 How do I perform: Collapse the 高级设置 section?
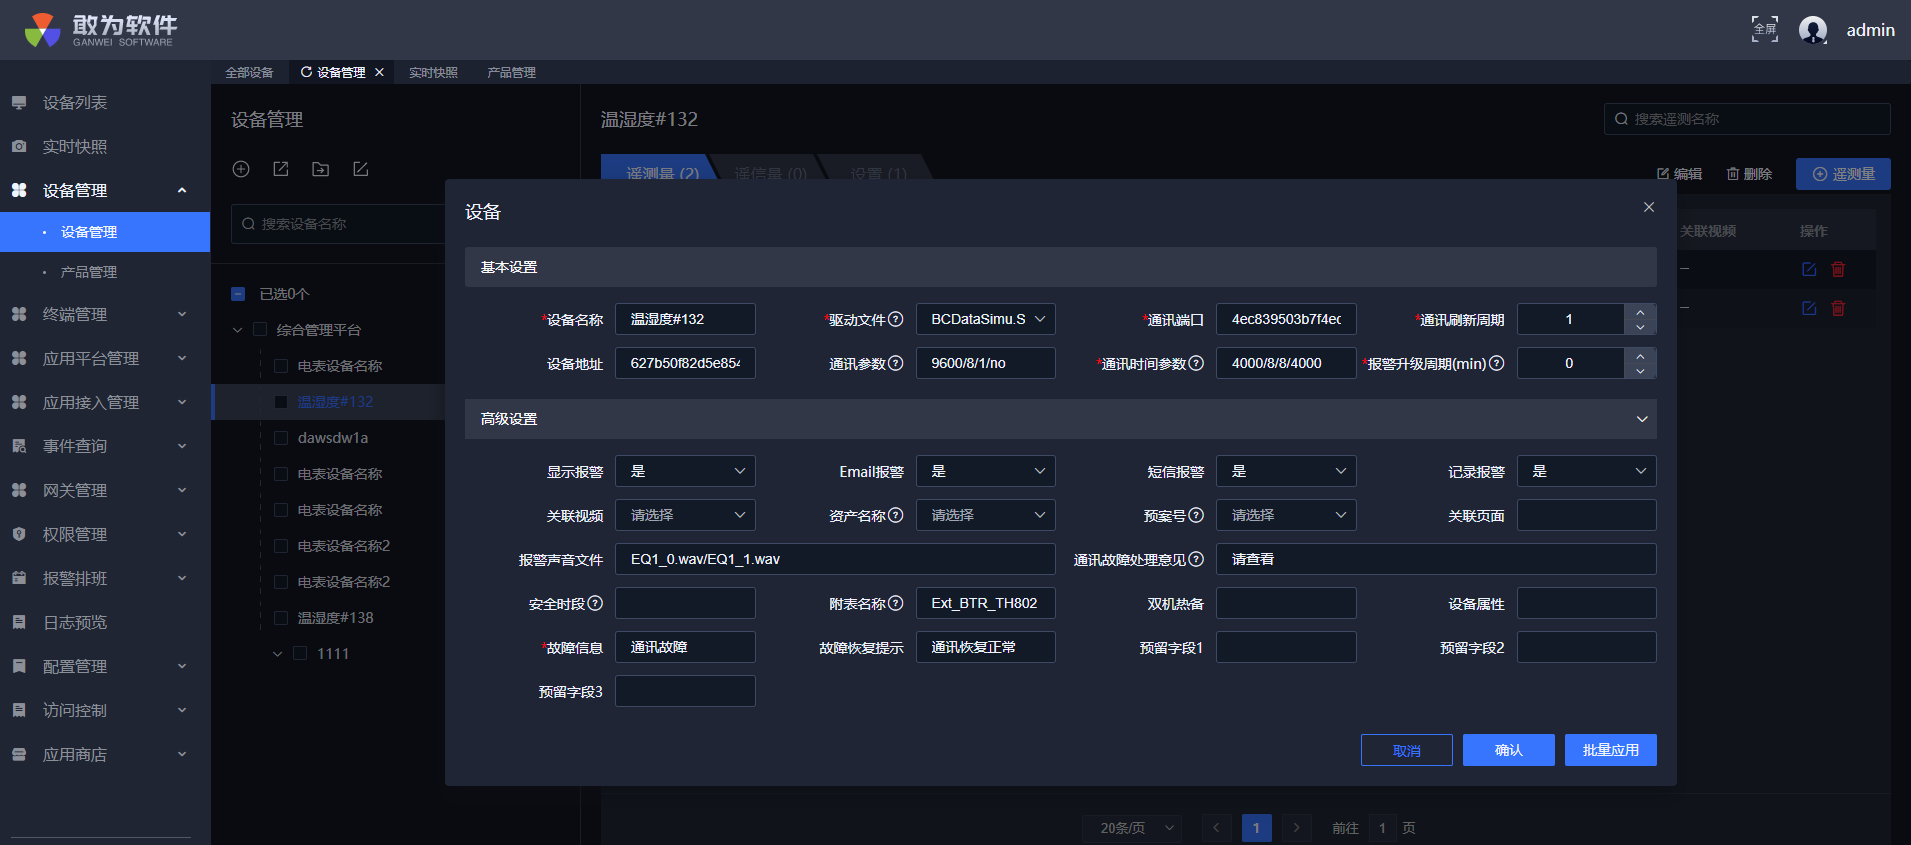tap(1641, 419)
